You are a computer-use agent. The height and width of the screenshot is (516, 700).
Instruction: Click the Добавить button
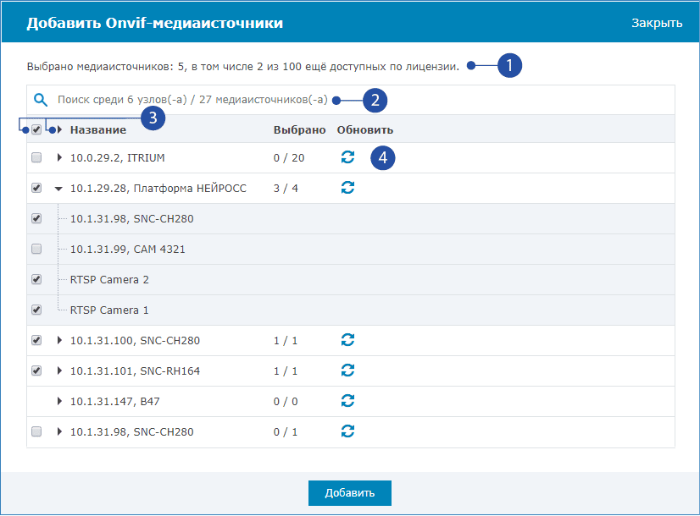(350, 493)
